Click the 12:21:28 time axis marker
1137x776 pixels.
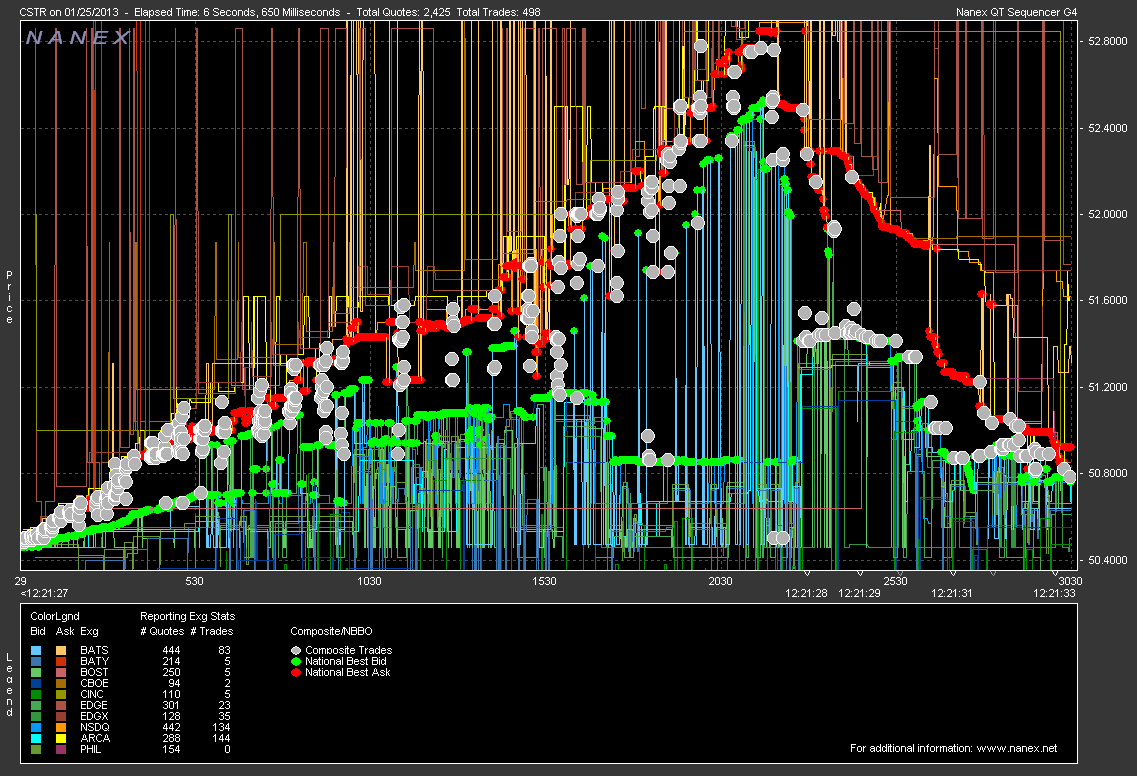pyautogui.click(x=806, y=593)
